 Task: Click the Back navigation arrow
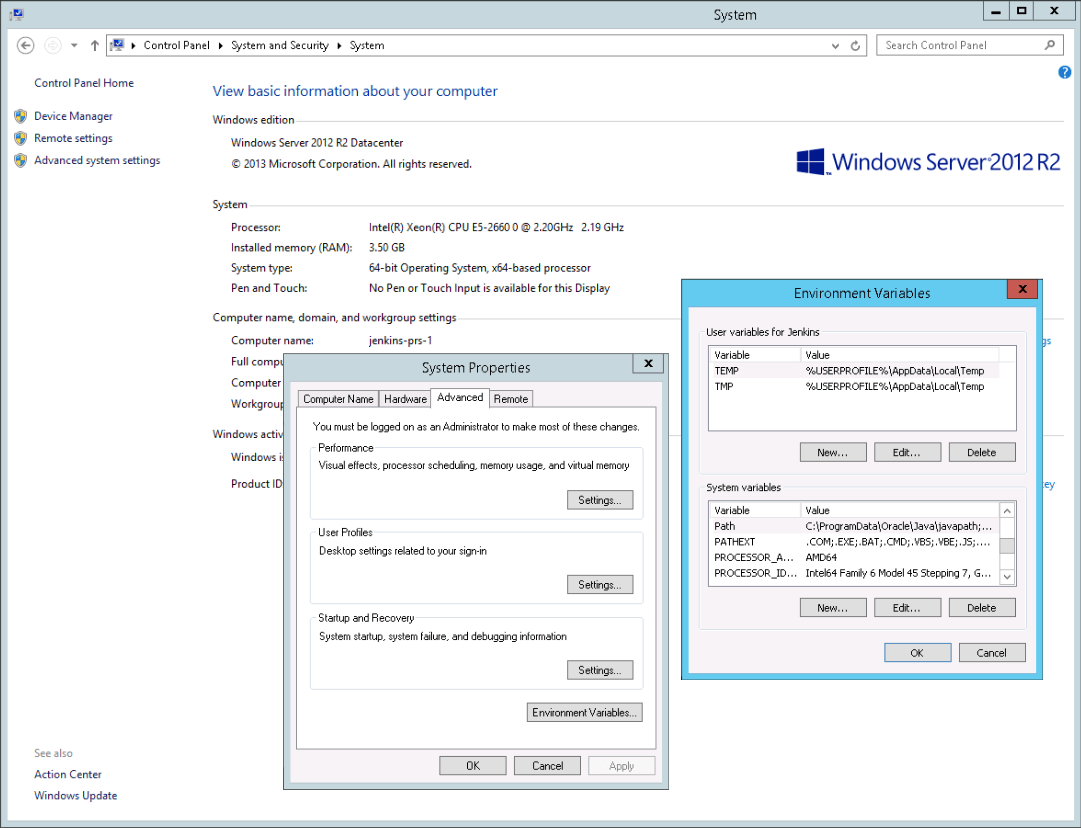point(26,45)
